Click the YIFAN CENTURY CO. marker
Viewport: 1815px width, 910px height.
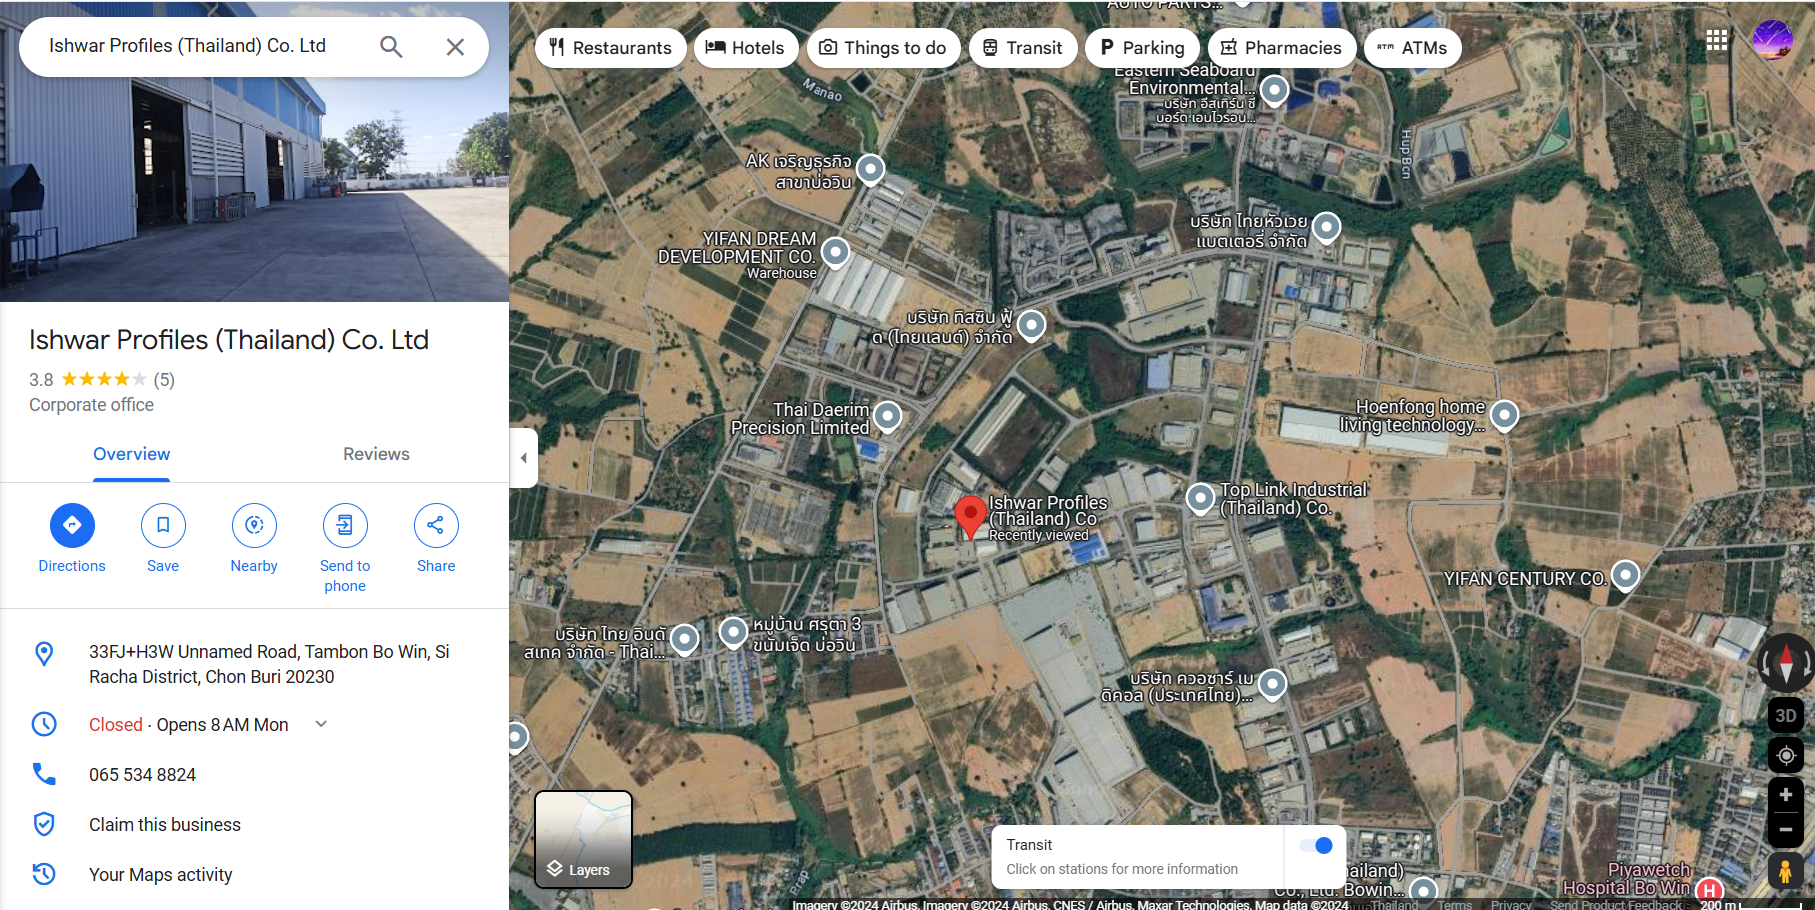click(x=1626, y=576)
